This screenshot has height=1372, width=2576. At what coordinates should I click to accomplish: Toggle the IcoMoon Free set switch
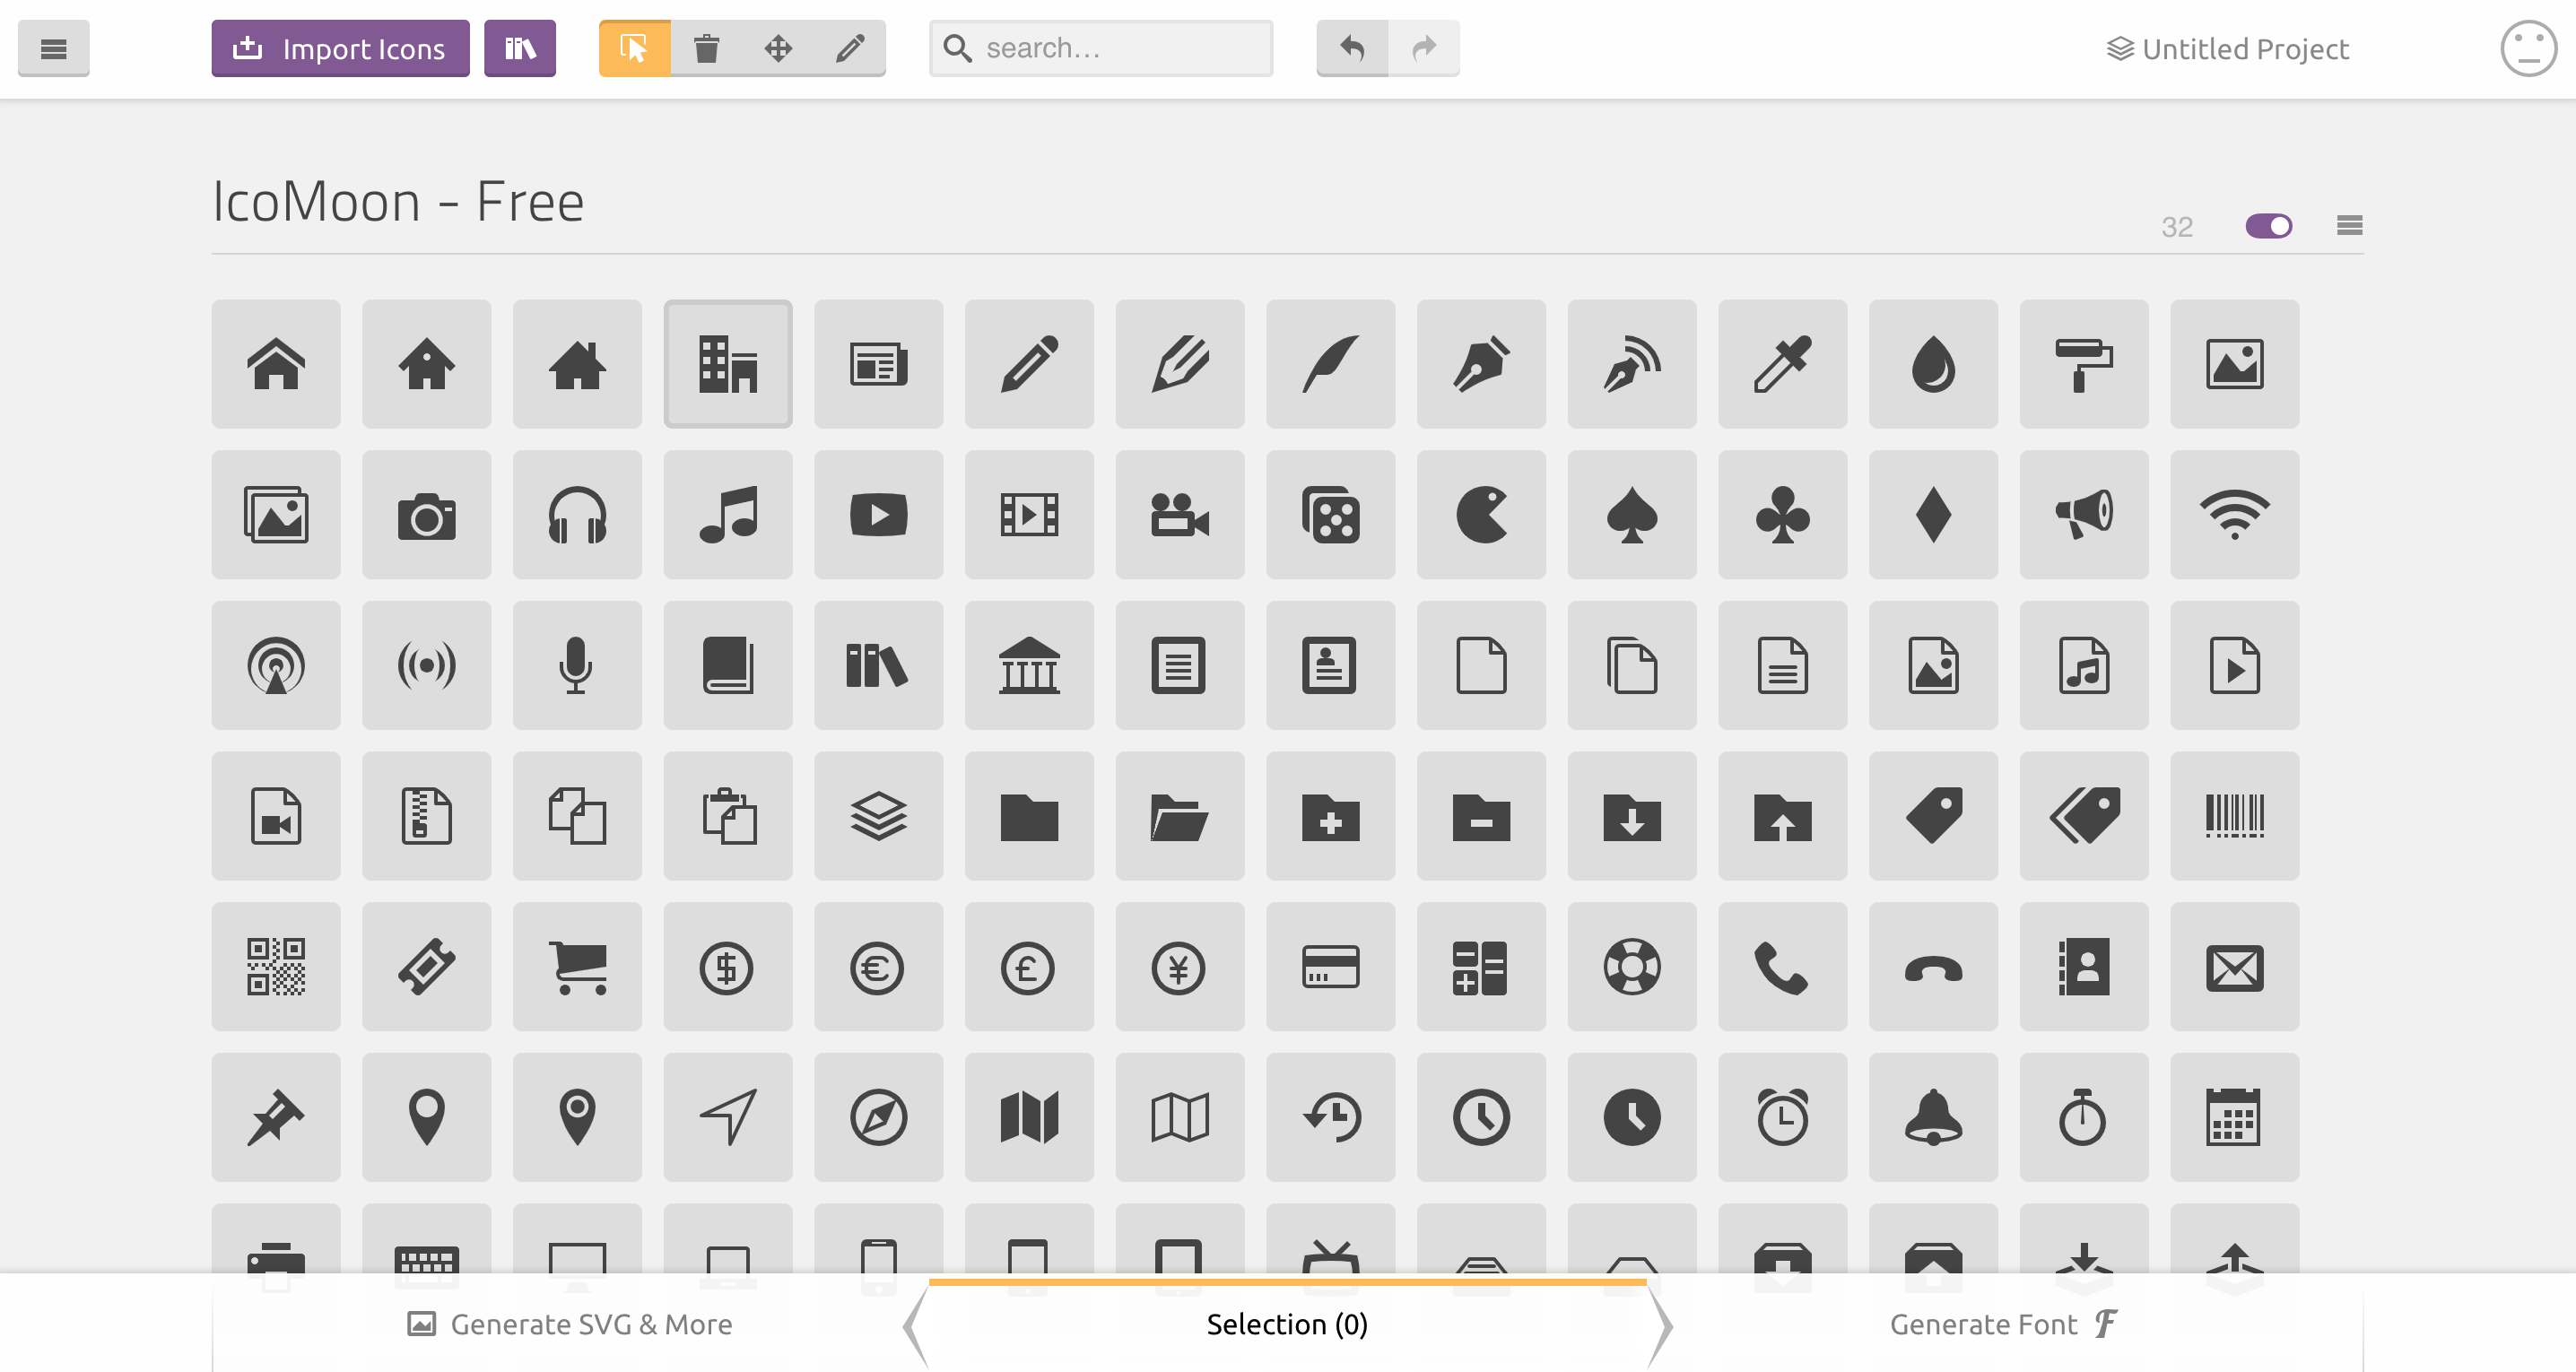pyautogui.click(x=2270, y=226)
